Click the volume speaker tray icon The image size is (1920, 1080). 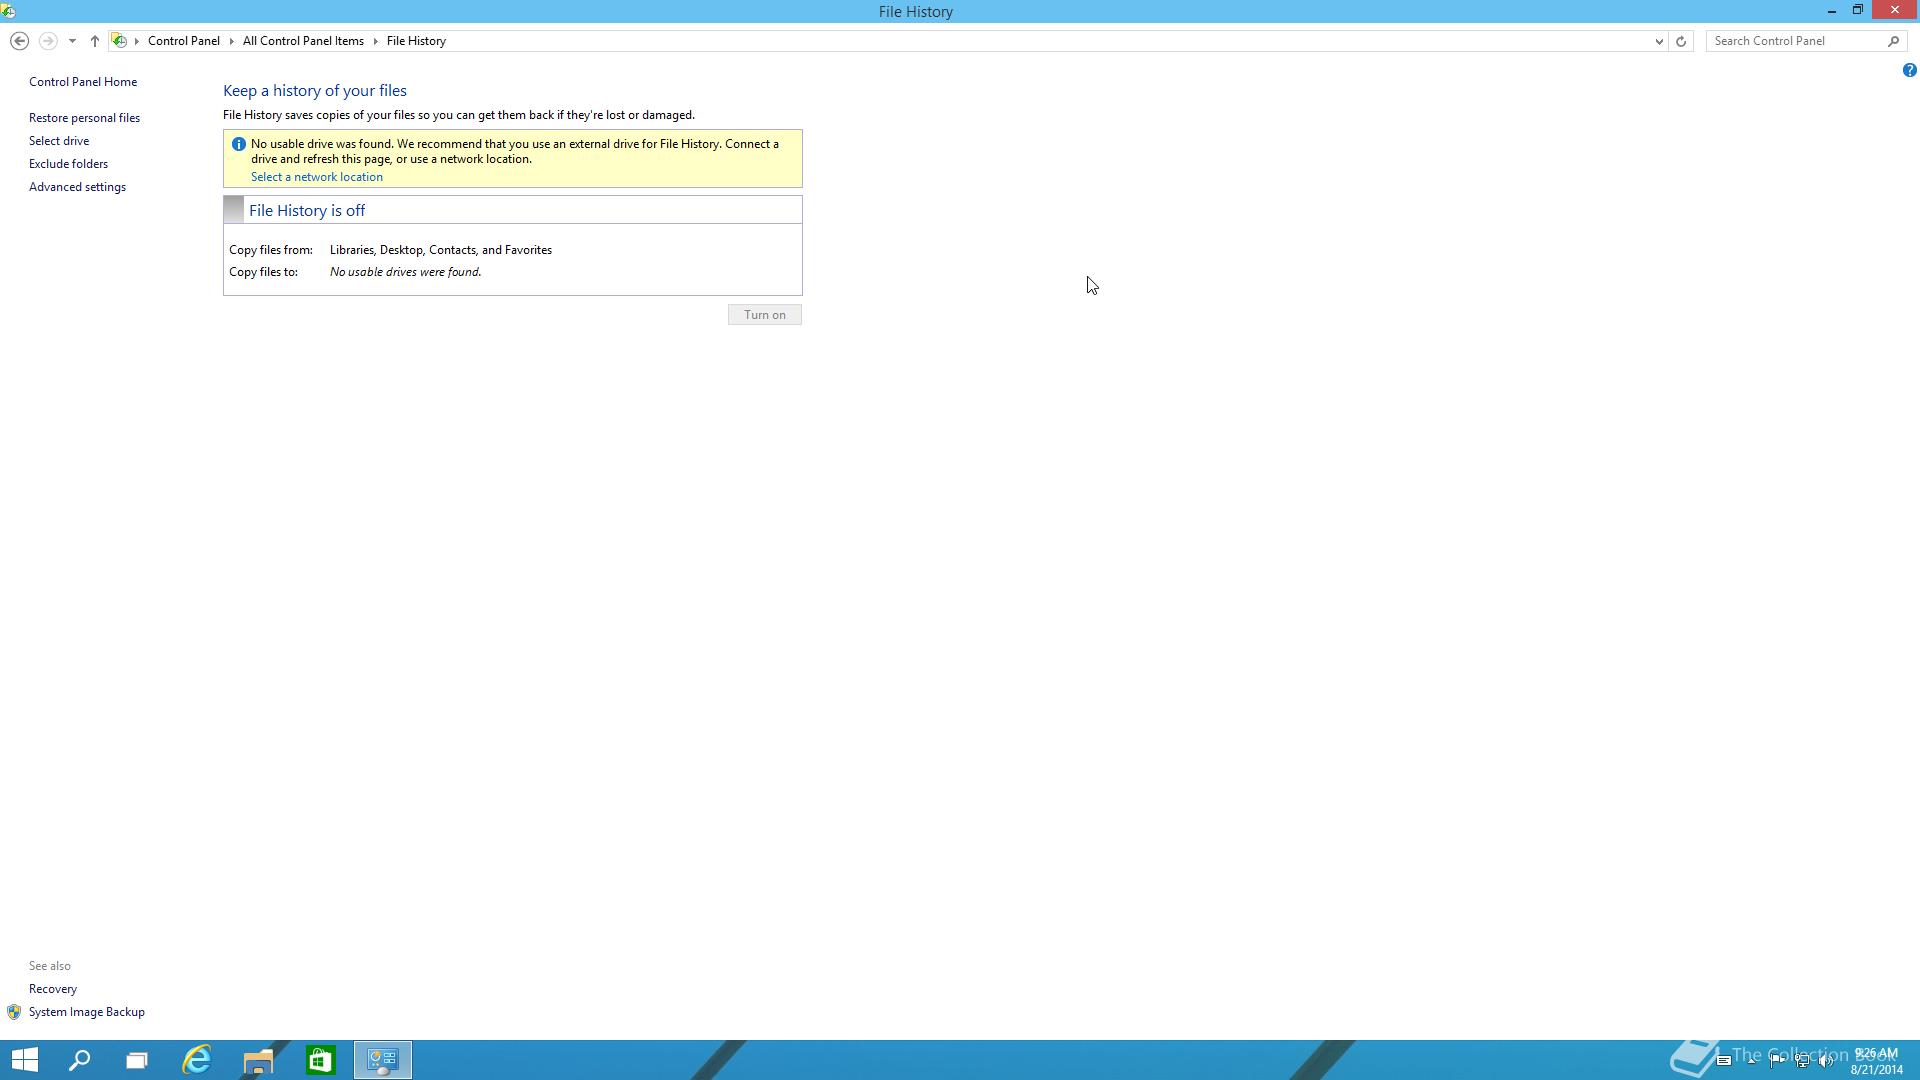point(1826,1061)
